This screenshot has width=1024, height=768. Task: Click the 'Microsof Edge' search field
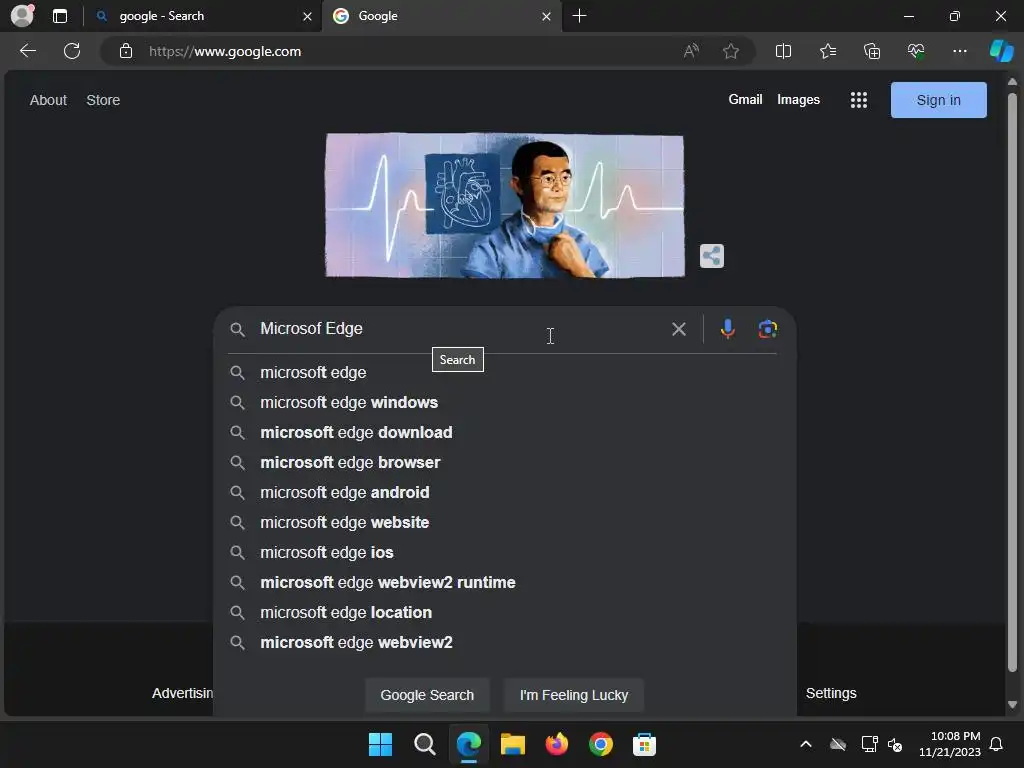pos(457,328)
